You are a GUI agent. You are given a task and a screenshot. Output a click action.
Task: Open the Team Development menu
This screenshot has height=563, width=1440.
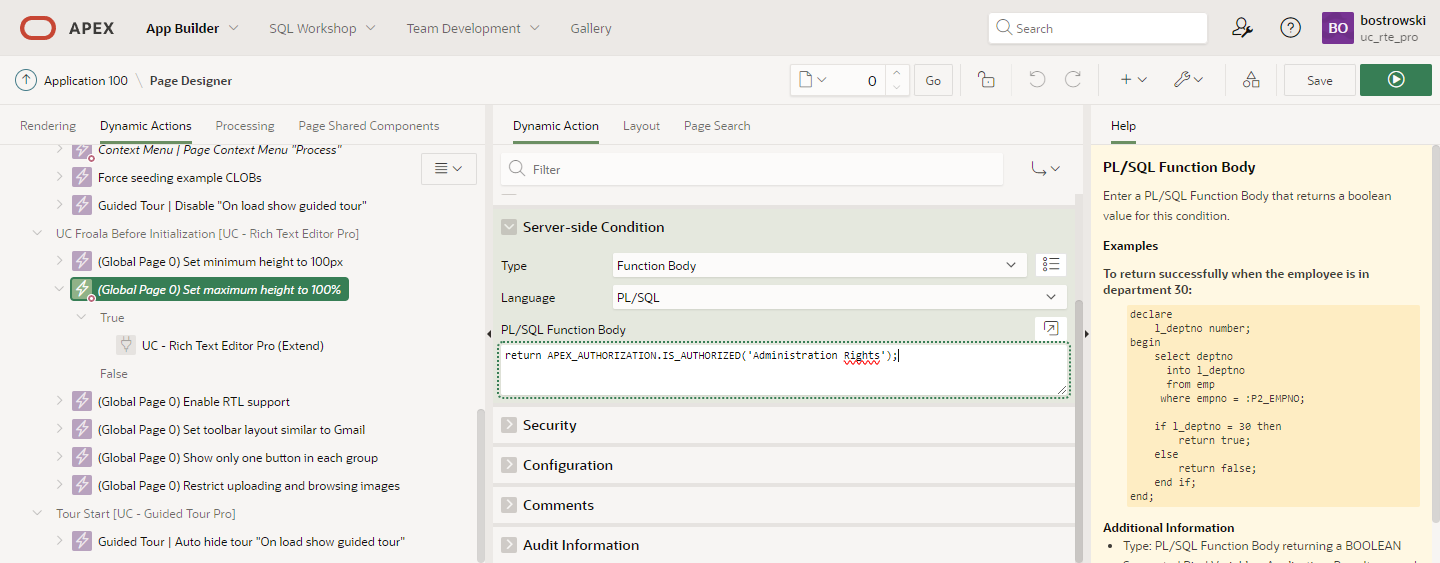473,28
